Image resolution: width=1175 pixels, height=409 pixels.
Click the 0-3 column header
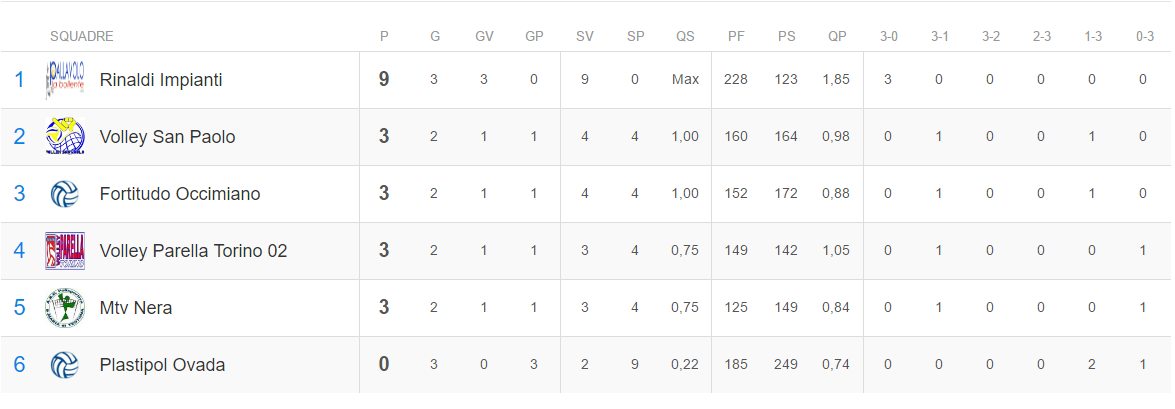click(x=1144, y=36)
